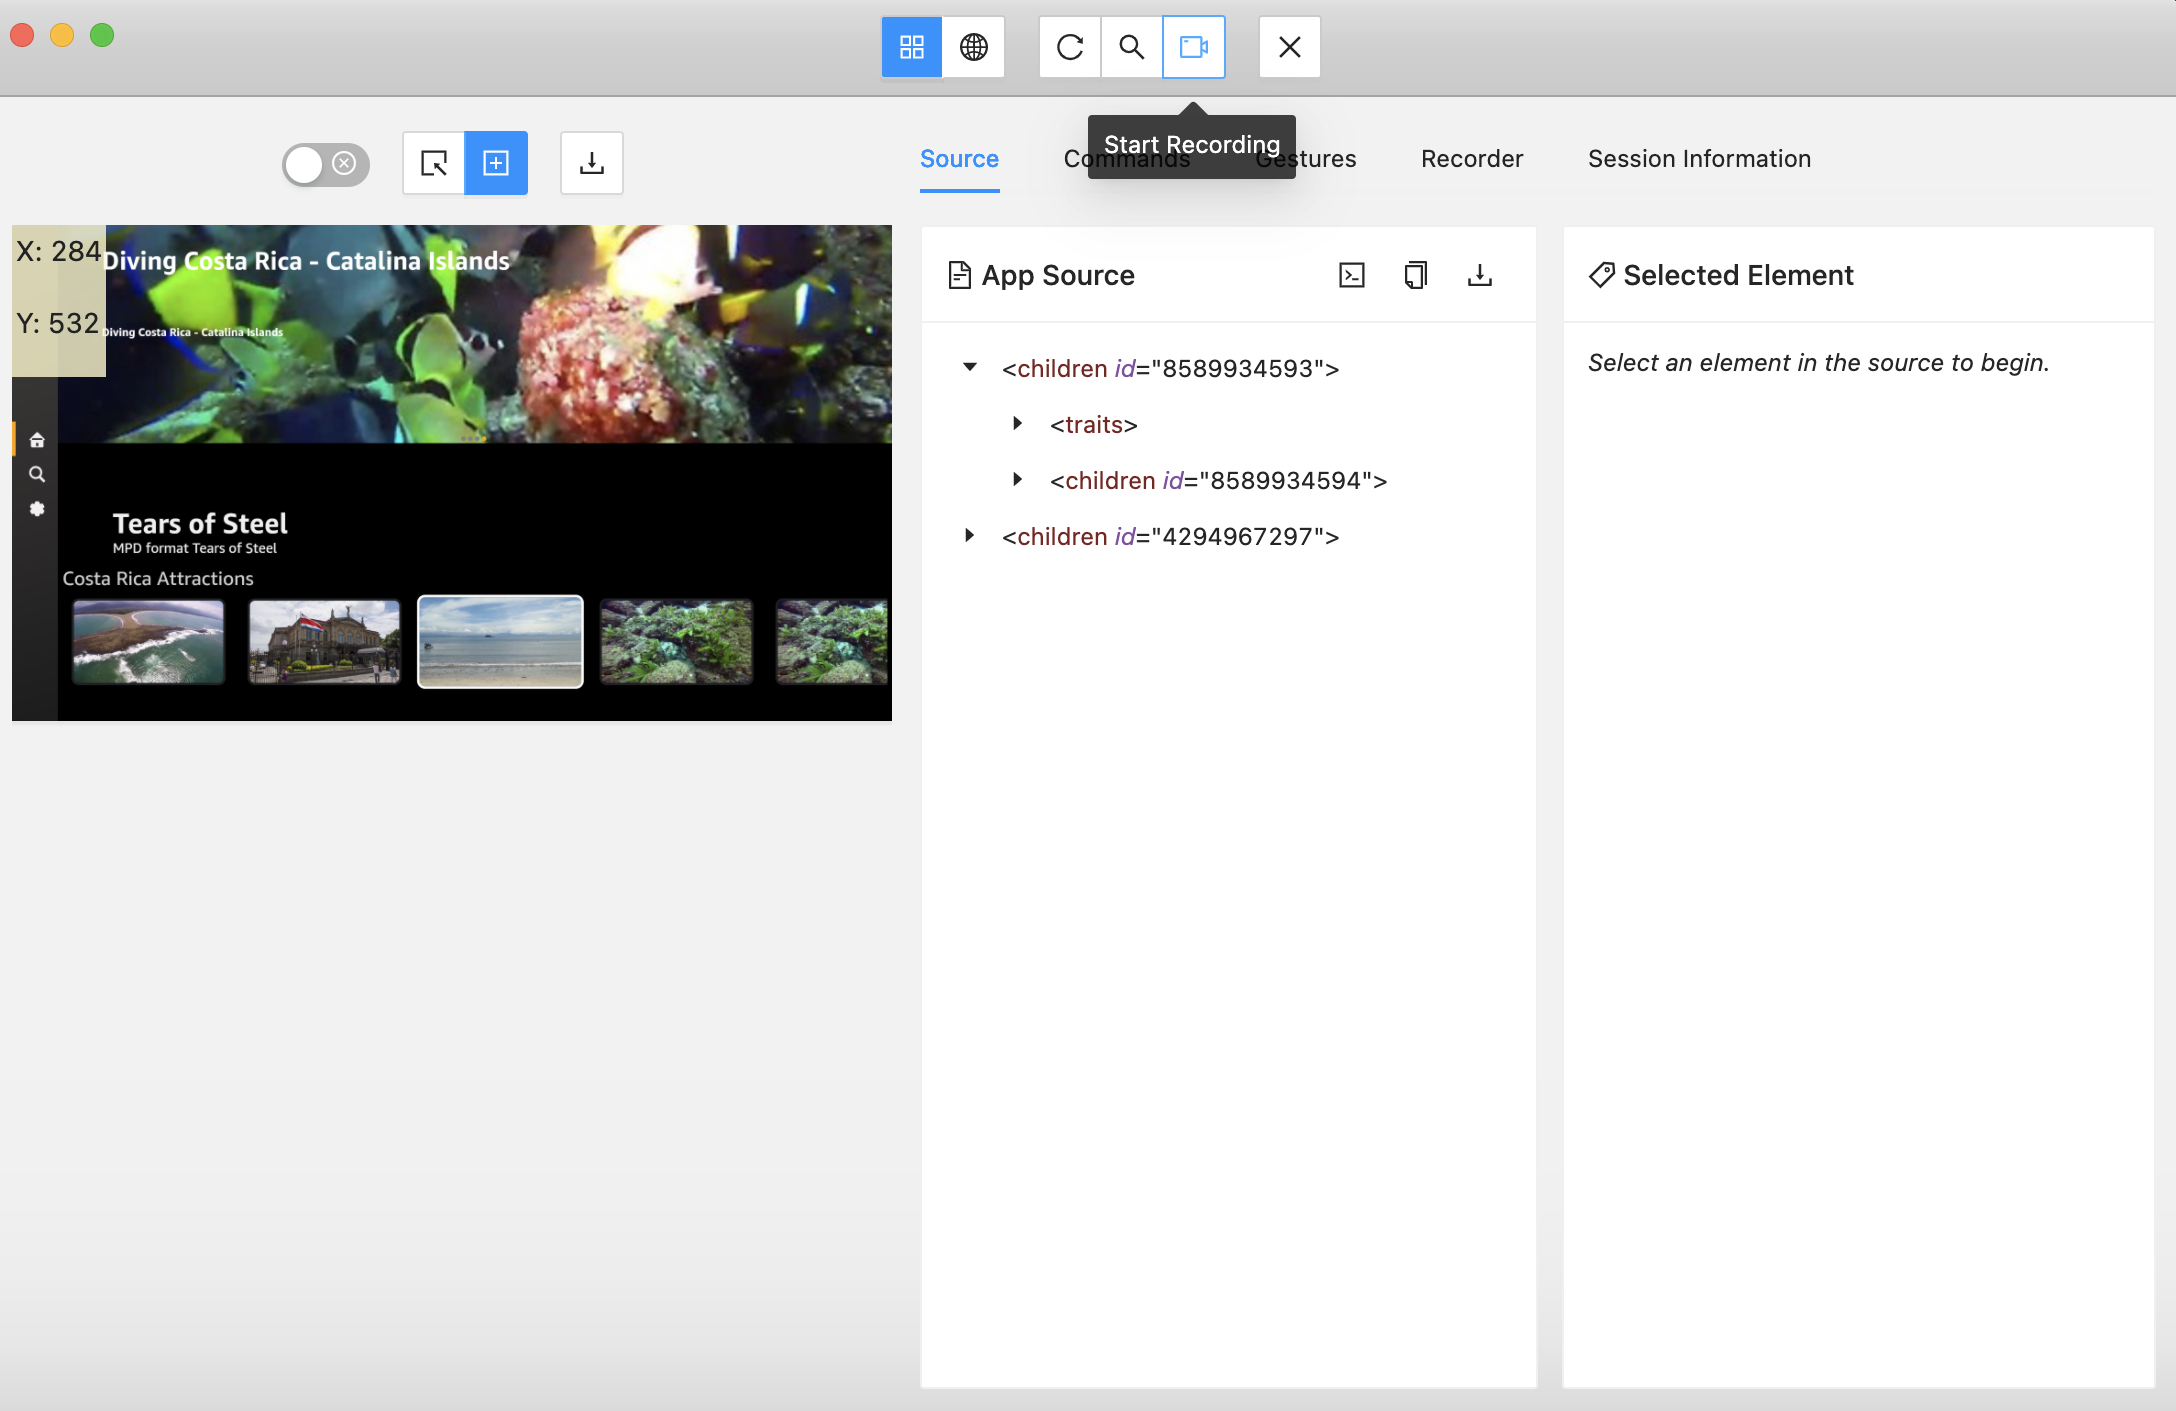Activate tap/swipe by coordinates tool
The height and width of the screenshot is (1411, 2176).
click(x=496, y=163)
